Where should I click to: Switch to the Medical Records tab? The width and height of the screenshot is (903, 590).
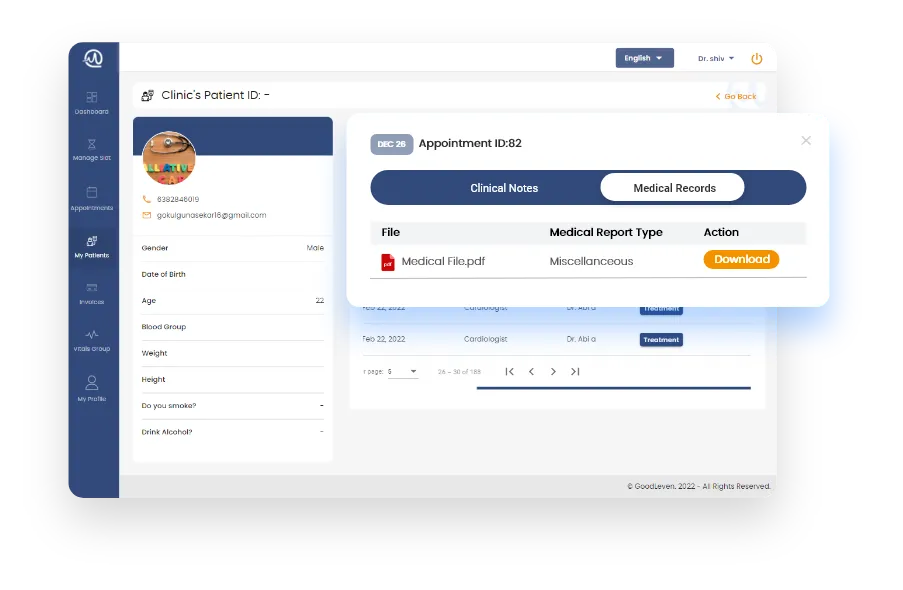672,187
